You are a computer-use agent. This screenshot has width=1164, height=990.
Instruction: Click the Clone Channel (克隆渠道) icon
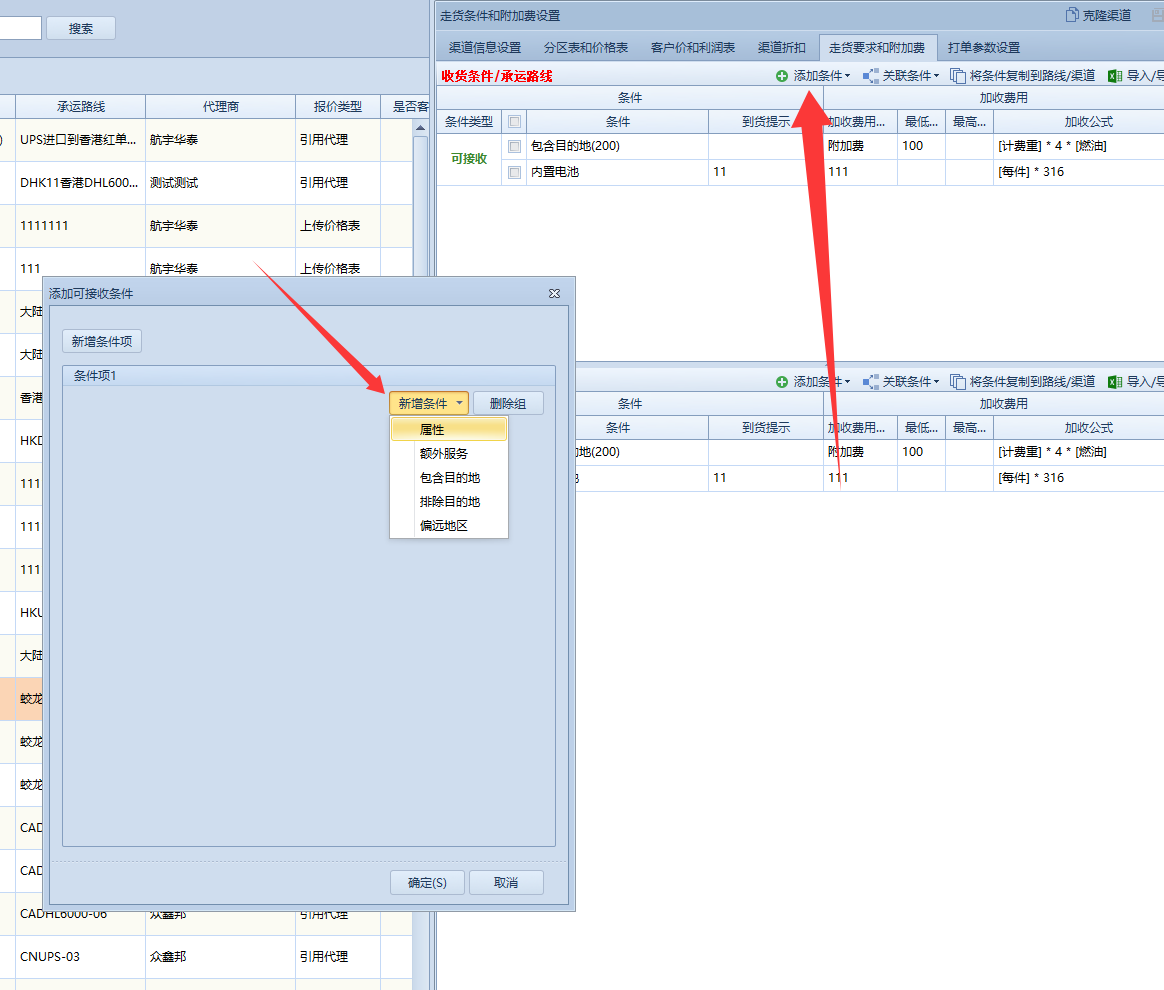[1072, 15]
